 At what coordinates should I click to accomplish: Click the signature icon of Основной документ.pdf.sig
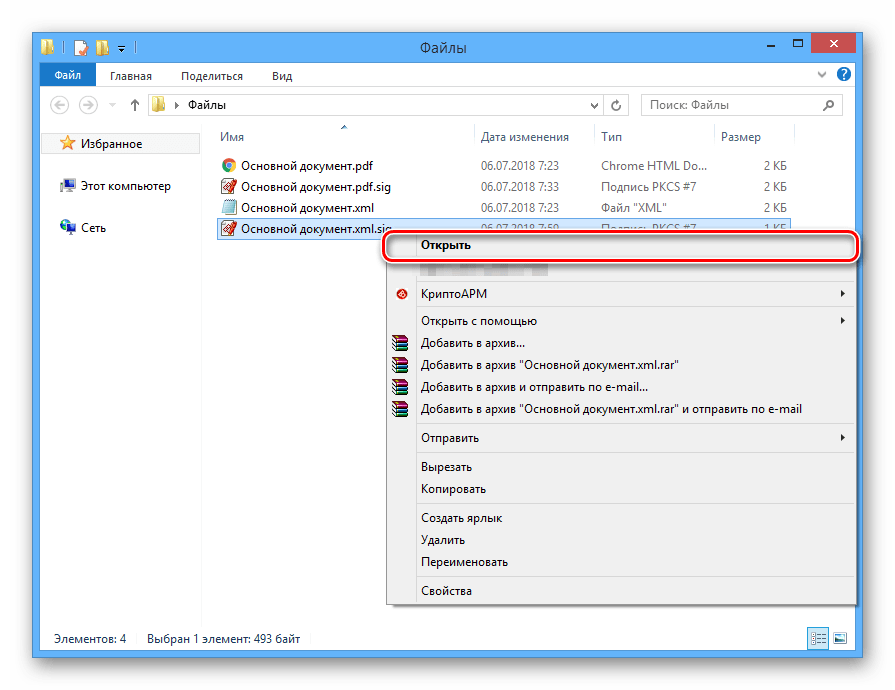click(229, 187)
